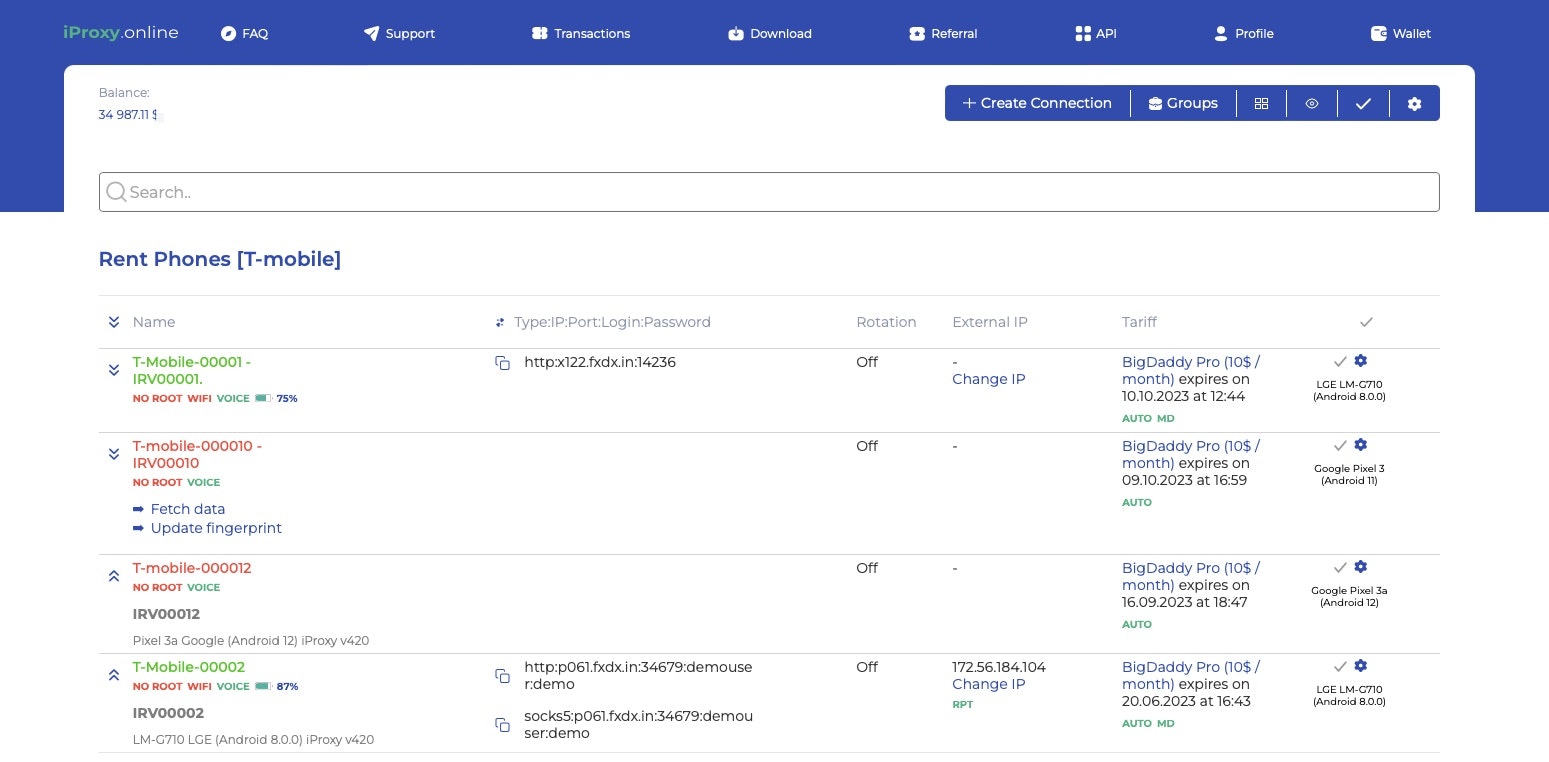This screenshot has width=1549, height=762.
Task: Select the T-mobile-000012 row checkmark
Action: [x=1340, y=567]
